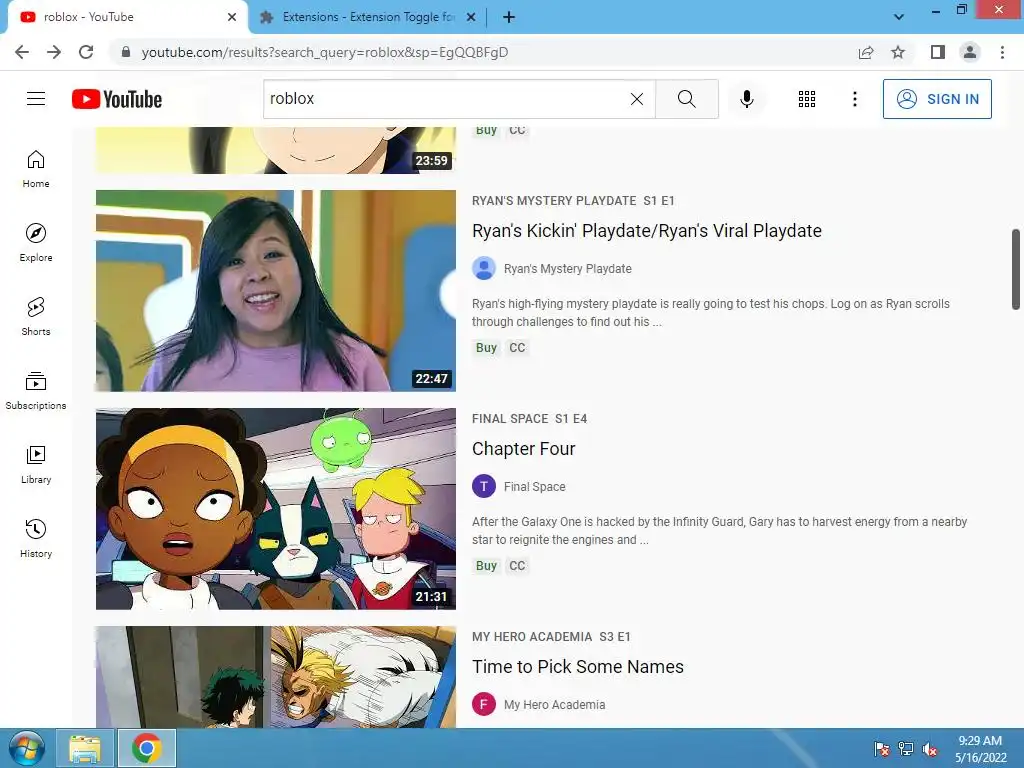Close the roblox - YouTube tab
The width and height of the screenshot is (1024, 768).
click(232, 17)
